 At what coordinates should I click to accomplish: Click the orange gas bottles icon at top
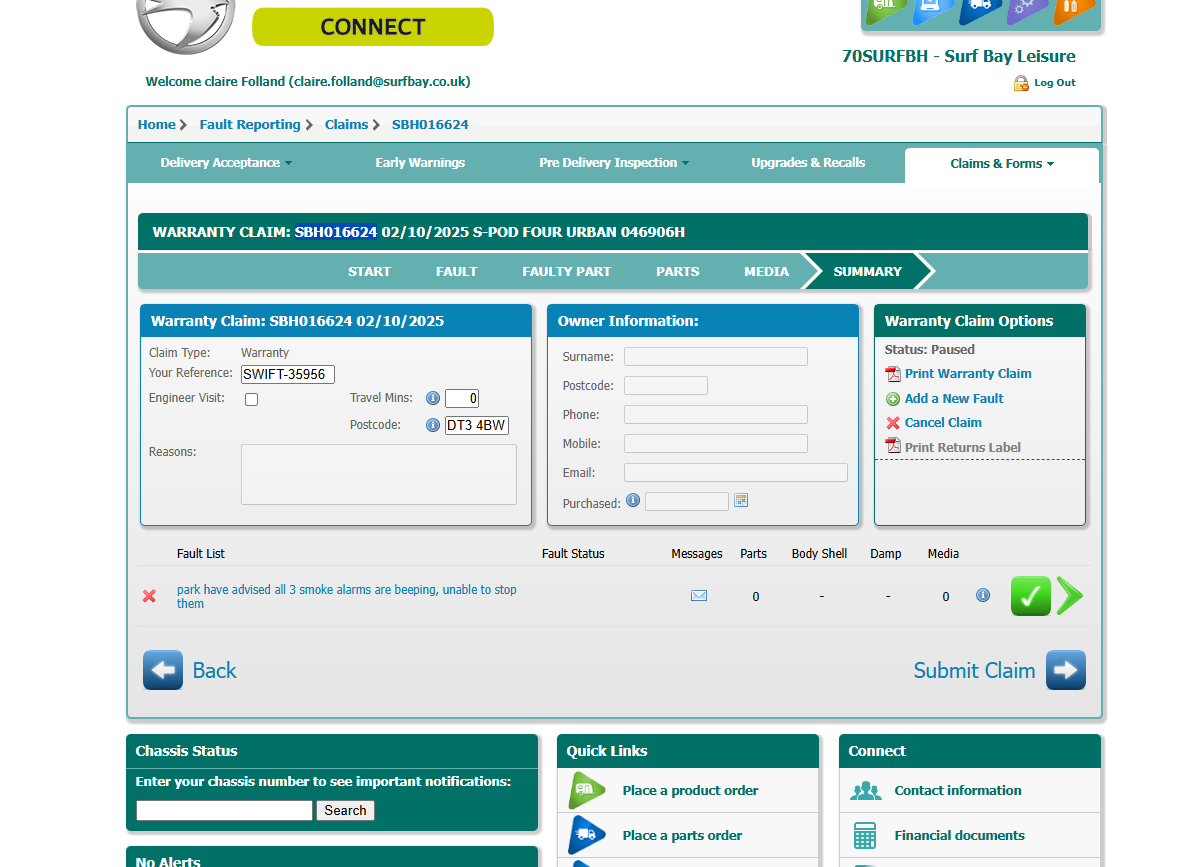click(1073, 11)
